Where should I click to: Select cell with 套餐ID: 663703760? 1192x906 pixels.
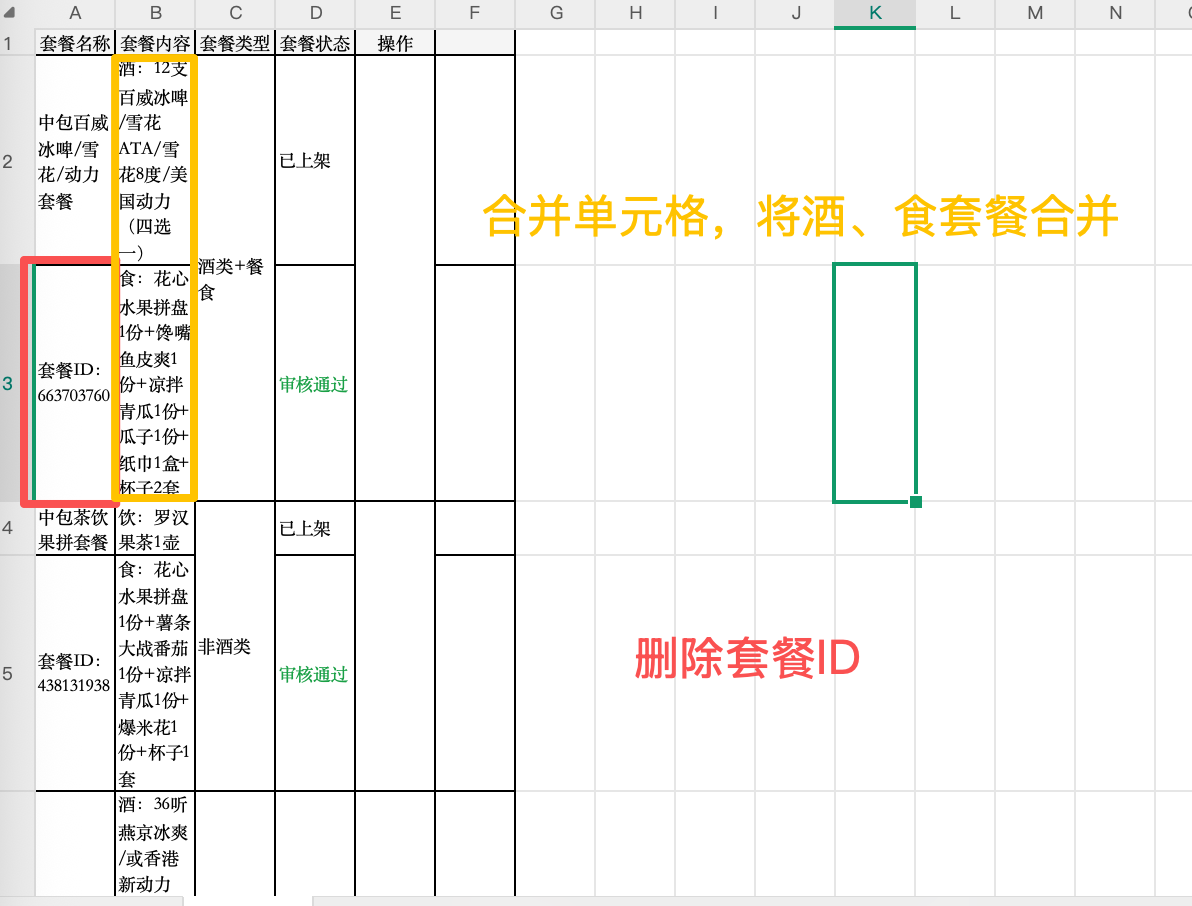[x=75, y=383]
